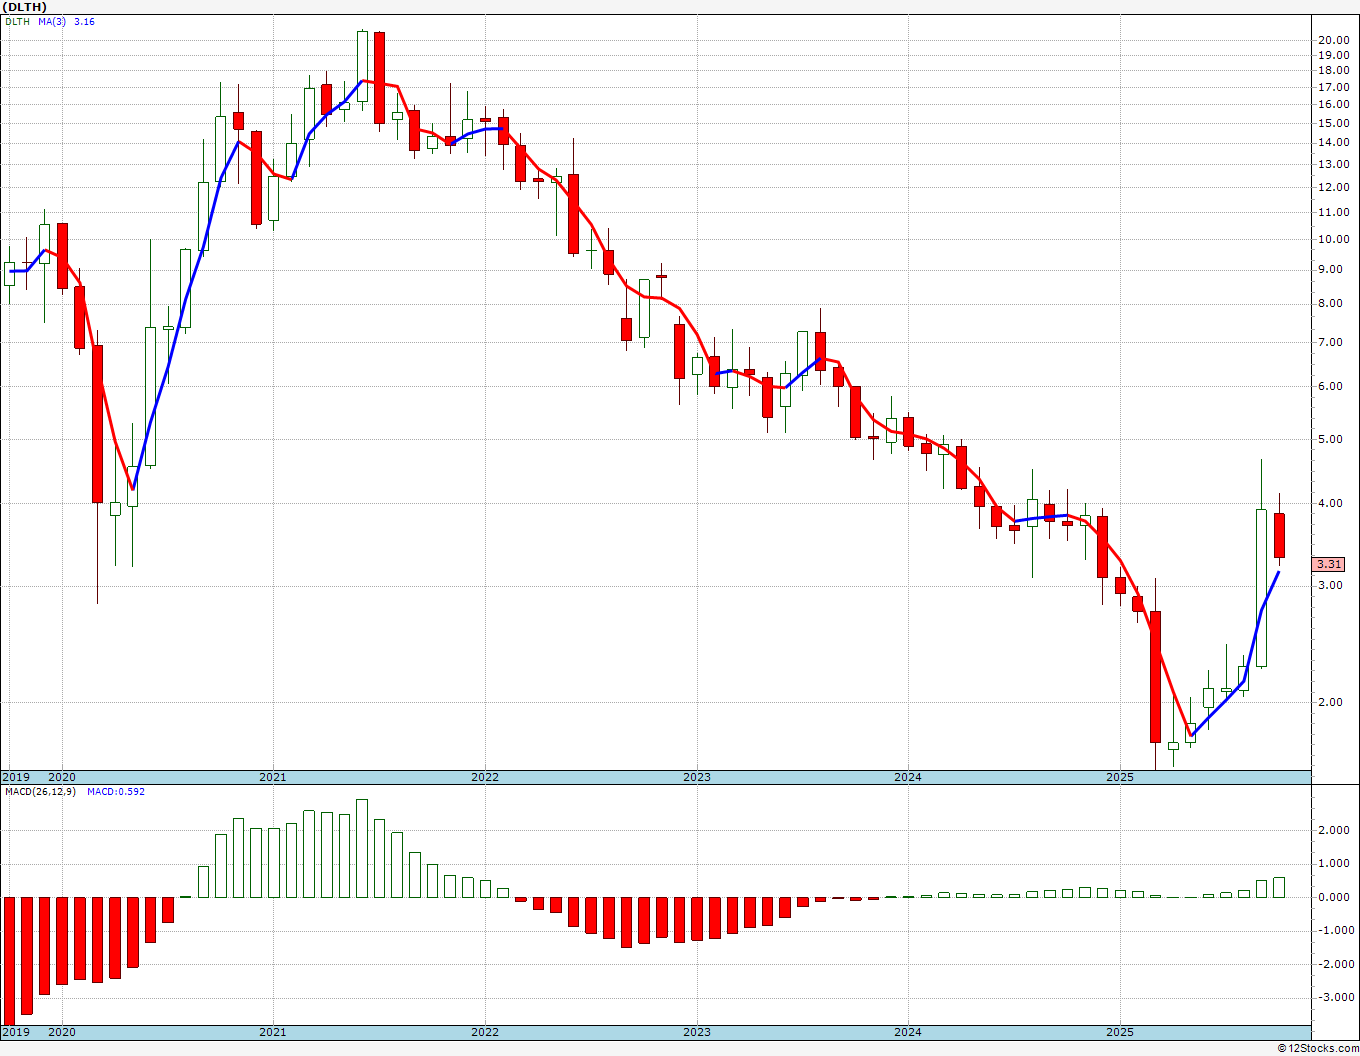Click 2023 on the bottom MACD time axis

697,1032
